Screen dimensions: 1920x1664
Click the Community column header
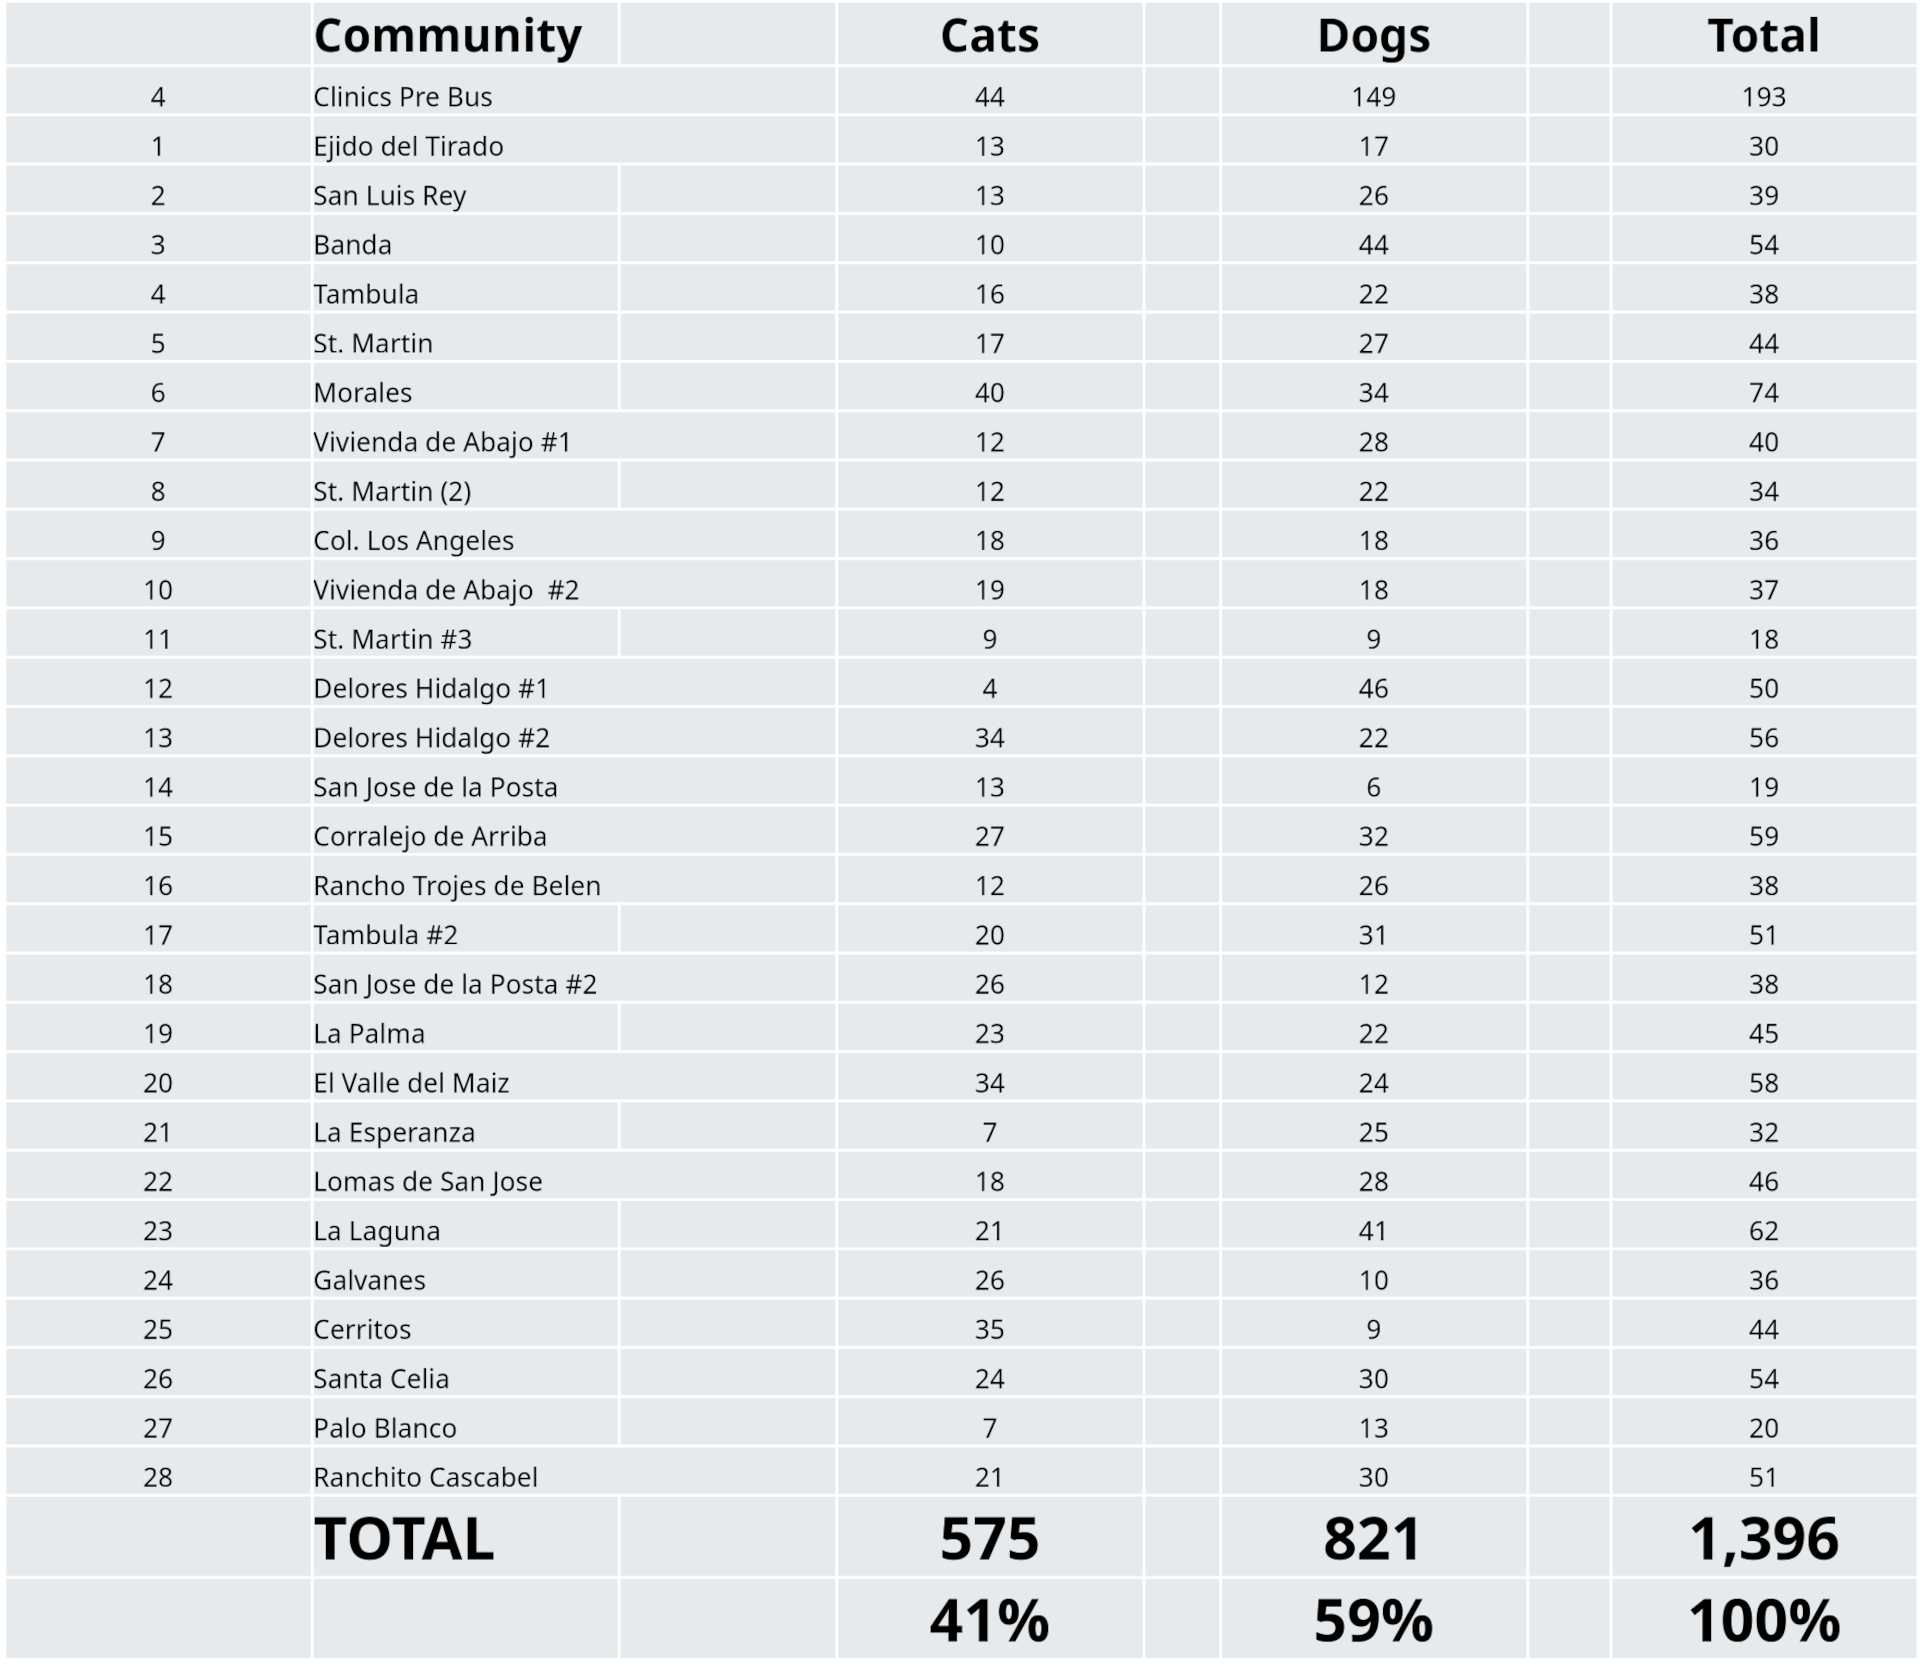click(447, 36)
